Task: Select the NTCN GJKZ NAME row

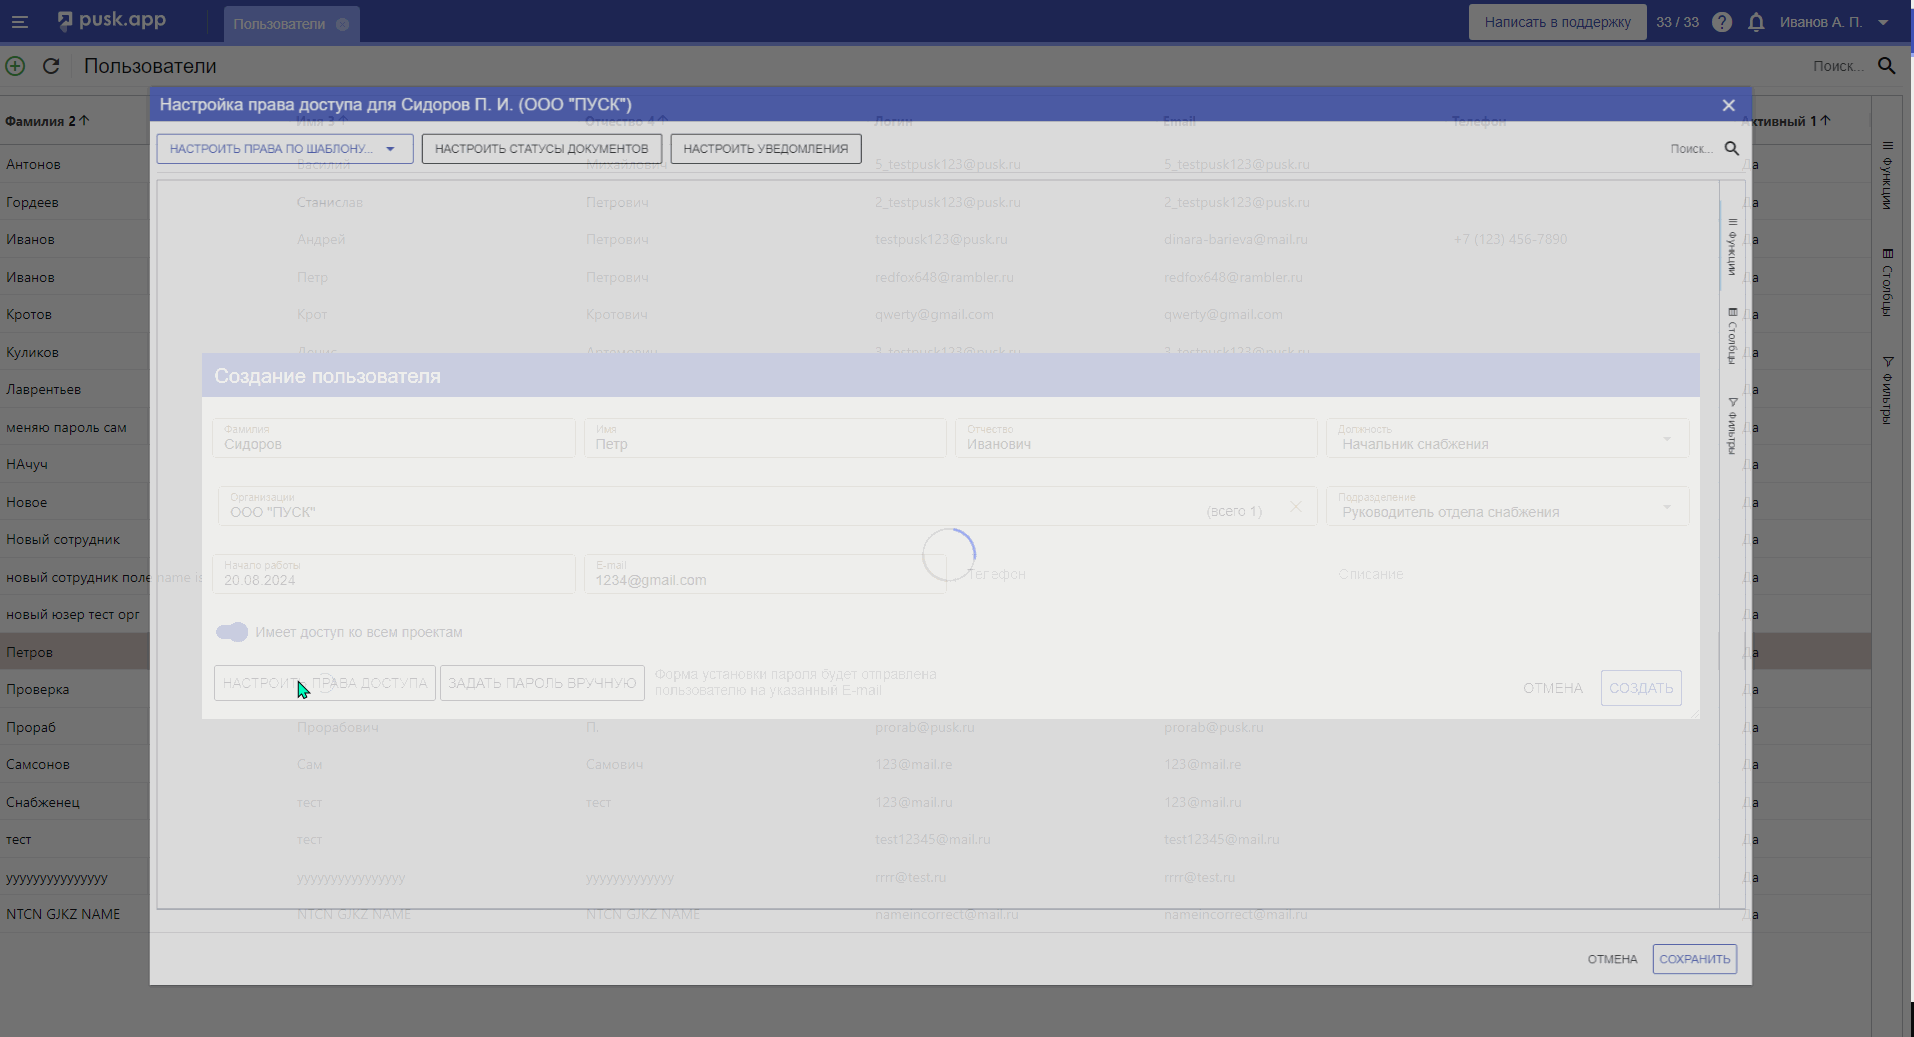Action: 935,914
